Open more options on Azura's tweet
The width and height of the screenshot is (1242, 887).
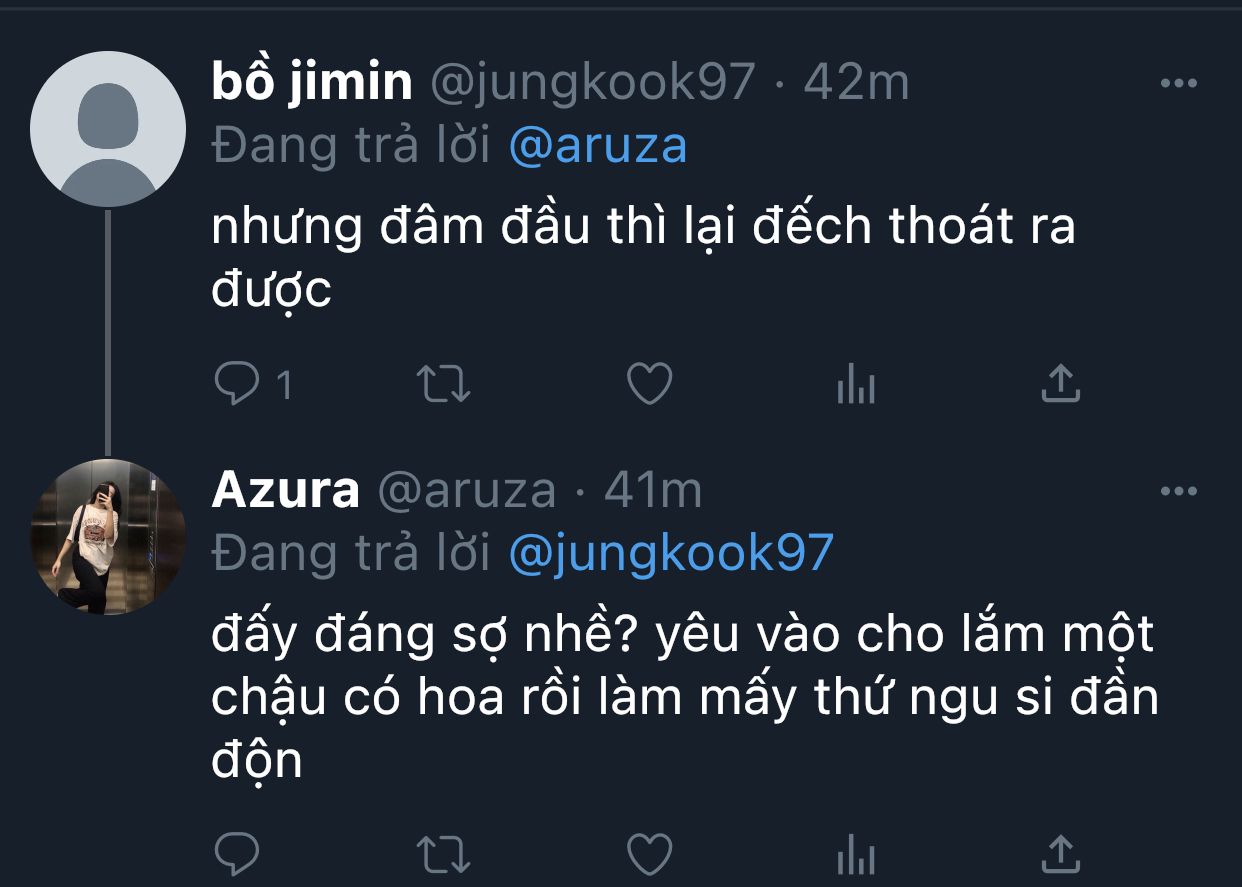tap(1179, 491)
